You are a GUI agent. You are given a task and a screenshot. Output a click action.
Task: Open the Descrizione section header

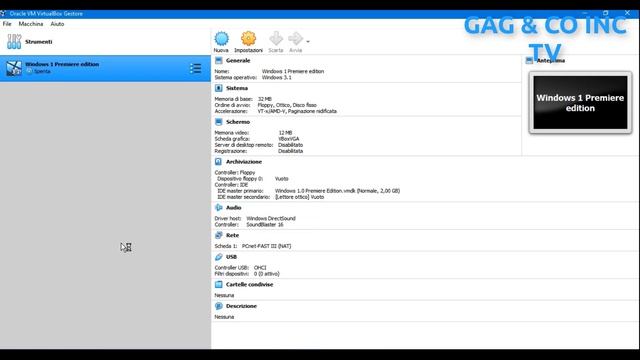coord(241,306)
